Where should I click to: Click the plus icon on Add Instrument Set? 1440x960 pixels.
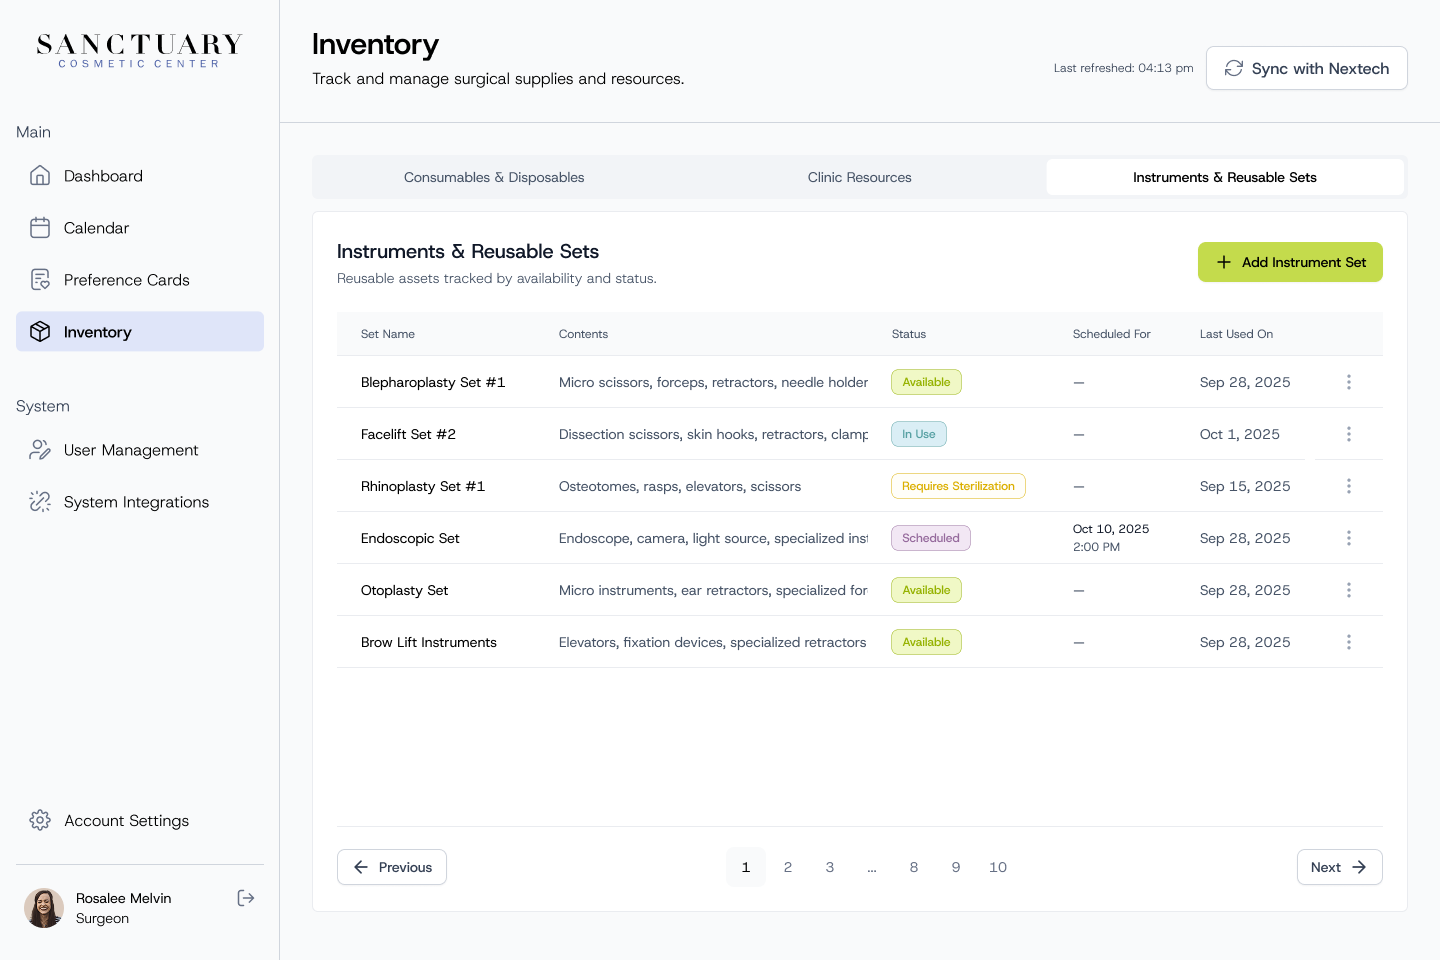pyautogui.click(x=1224, y=262)
